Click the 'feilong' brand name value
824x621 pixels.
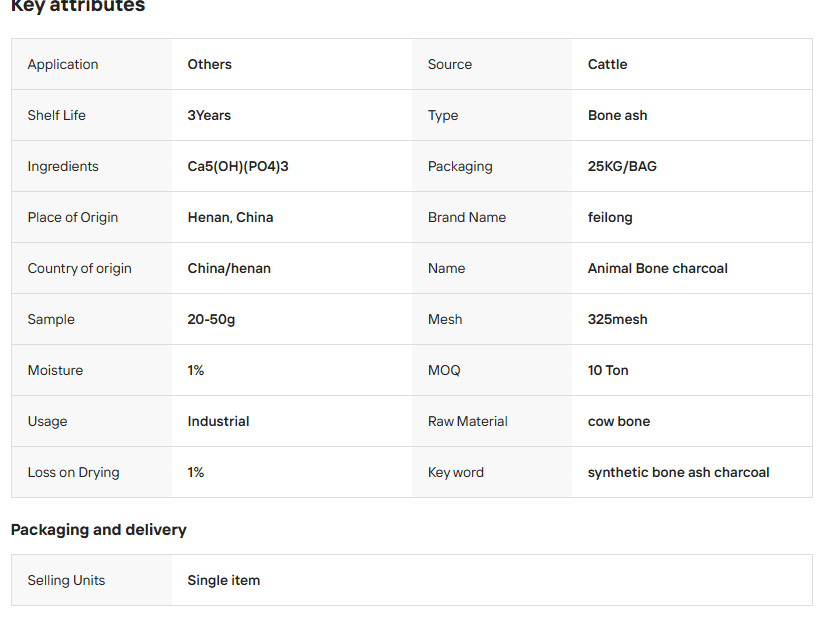pyautogui.click(x=610, y=217)
